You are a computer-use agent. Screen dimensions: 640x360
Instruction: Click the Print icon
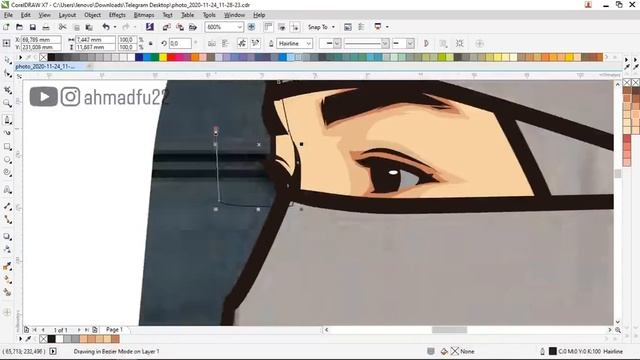click(46, 27)
